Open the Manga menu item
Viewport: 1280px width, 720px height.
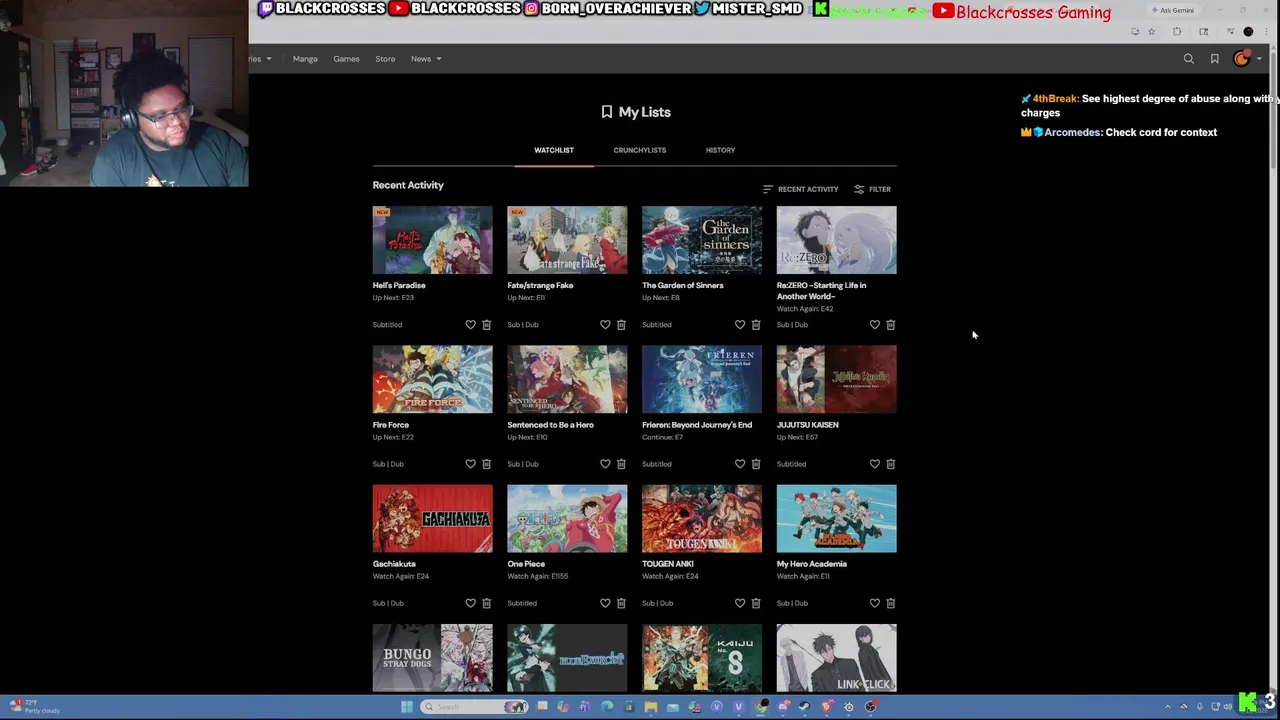305,59
